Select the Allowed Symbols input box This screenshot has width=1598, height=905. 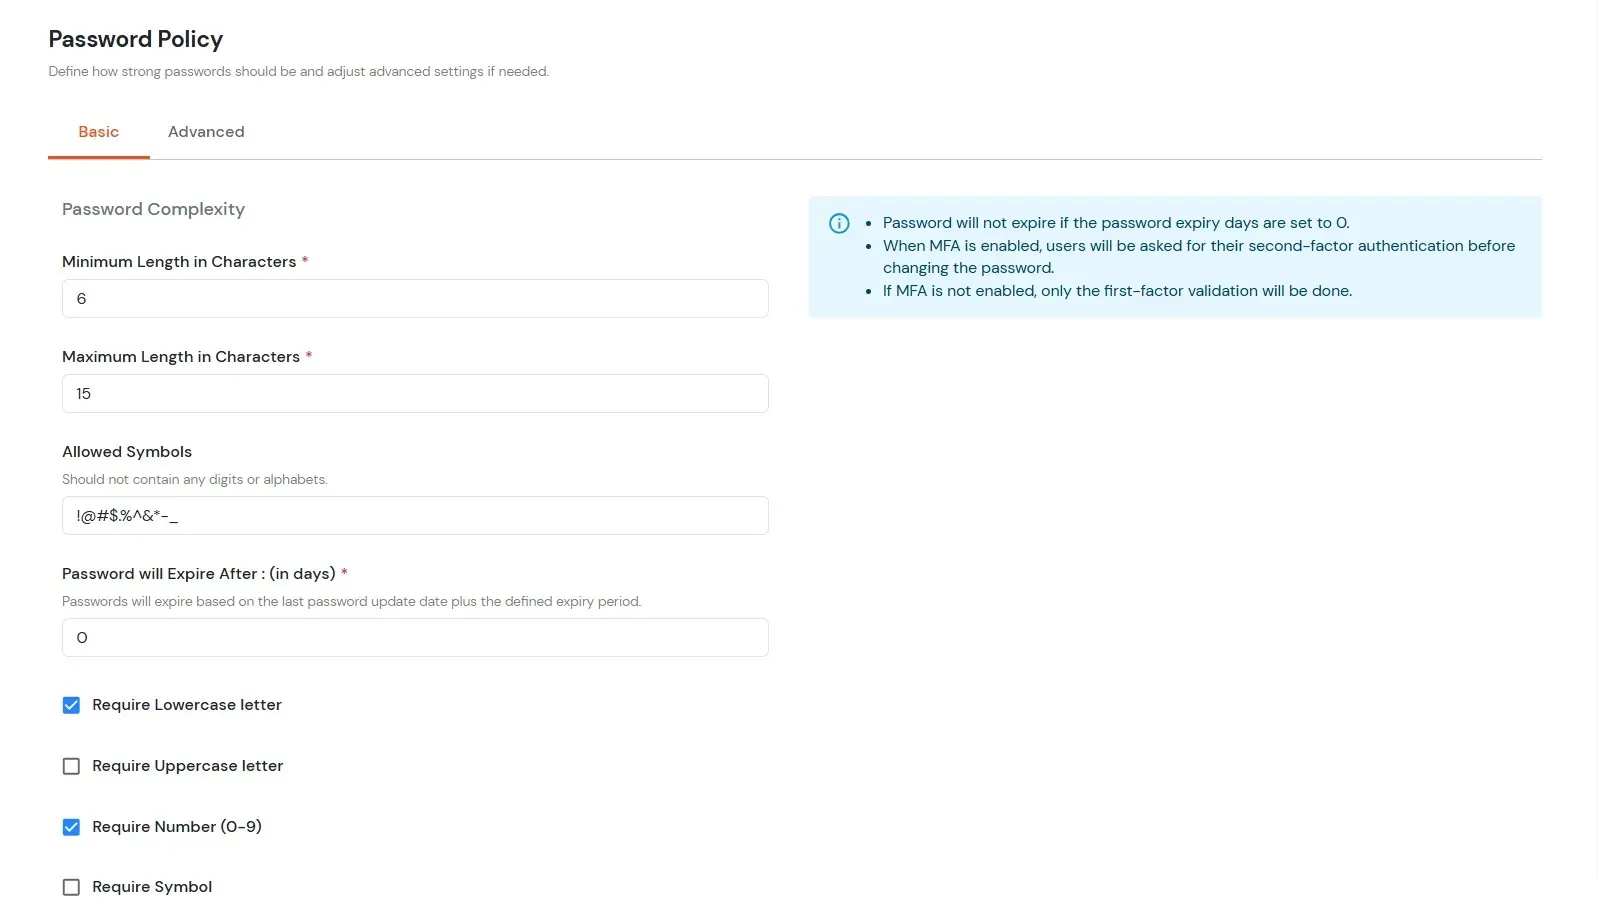tap(414, 516)
